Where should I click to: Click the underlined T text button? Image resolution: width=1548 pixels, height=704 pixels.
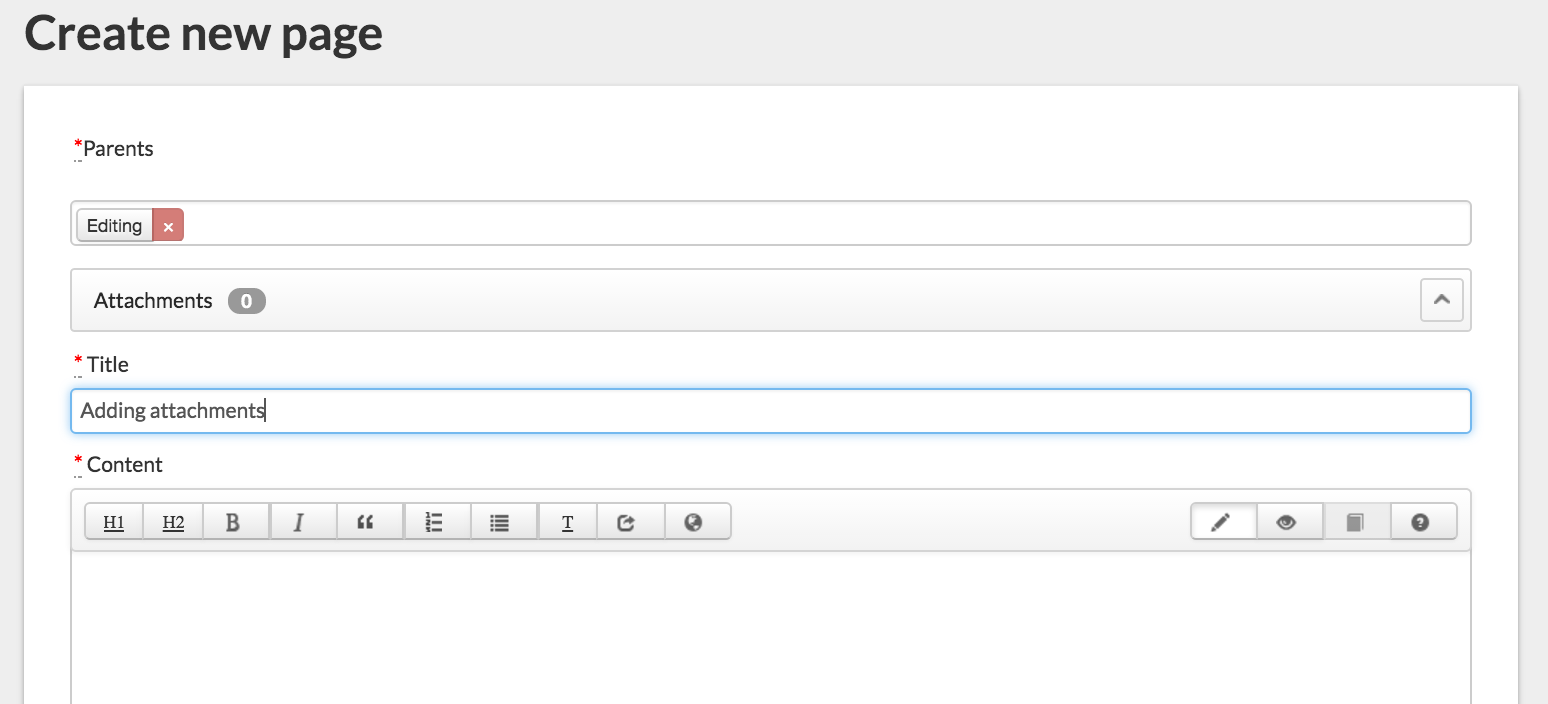click(x=567, y=522)
